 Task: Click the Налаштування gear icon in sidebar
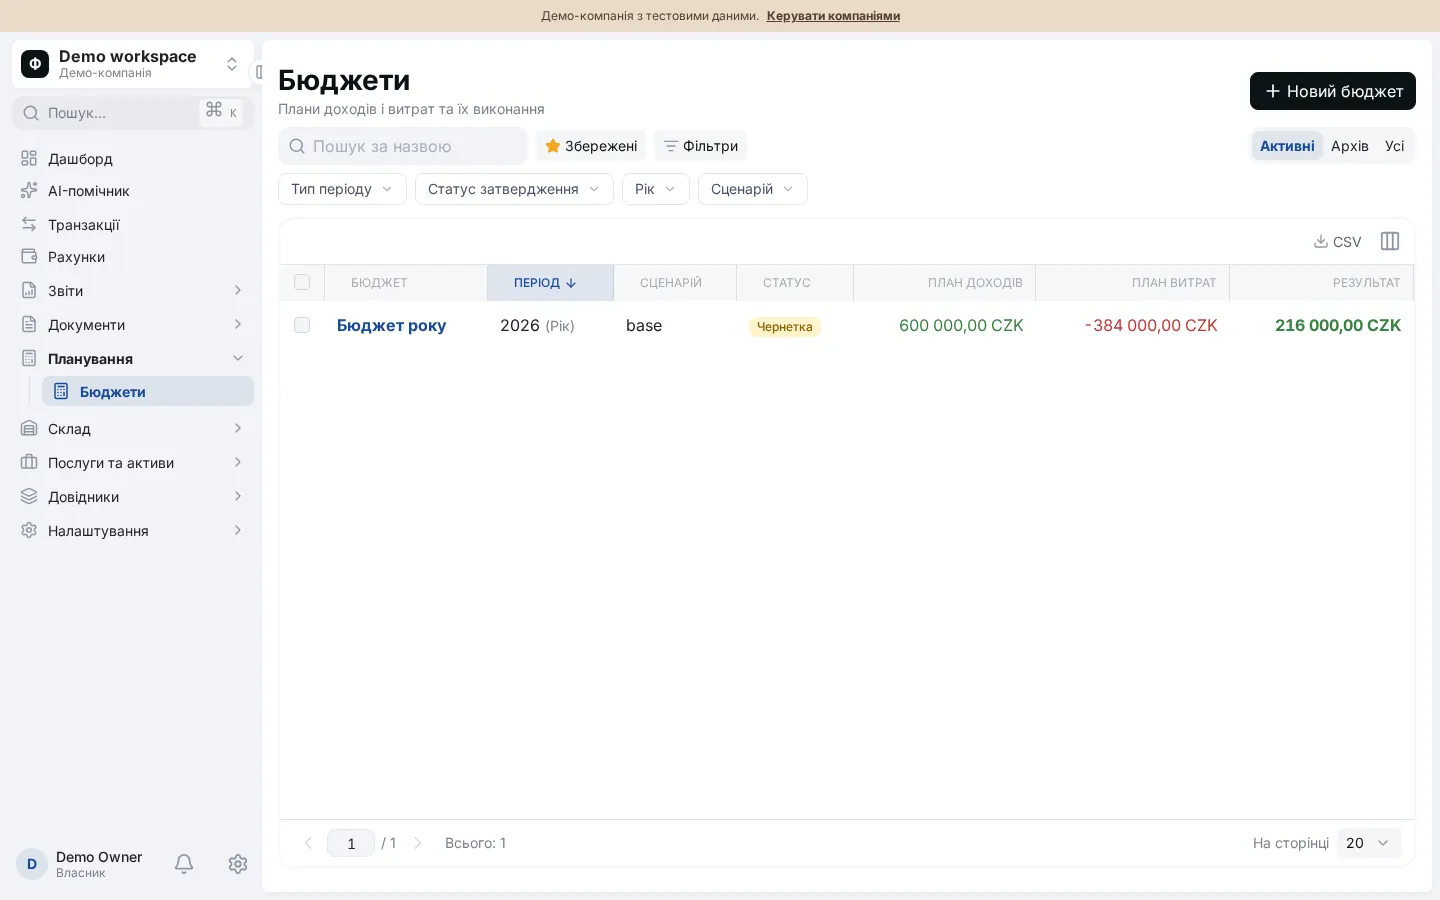point(29,530)
